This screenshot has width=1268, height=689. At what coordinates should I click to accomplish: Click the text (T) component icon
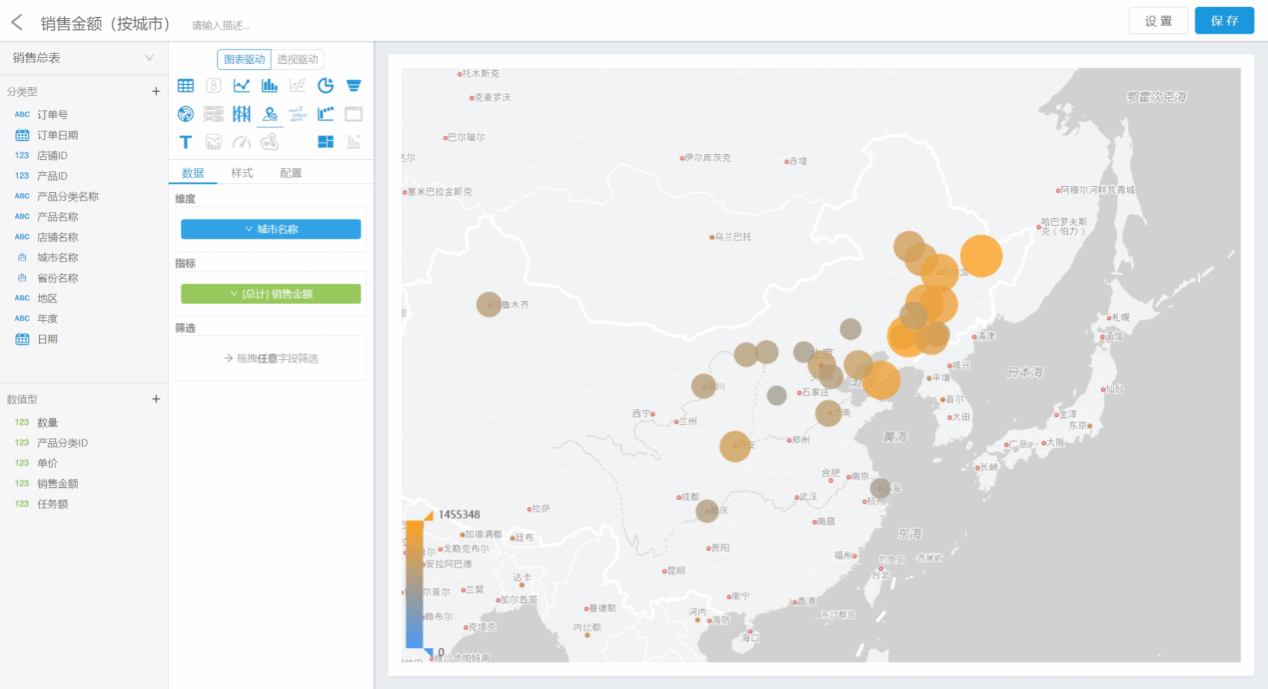coord(185,142)
